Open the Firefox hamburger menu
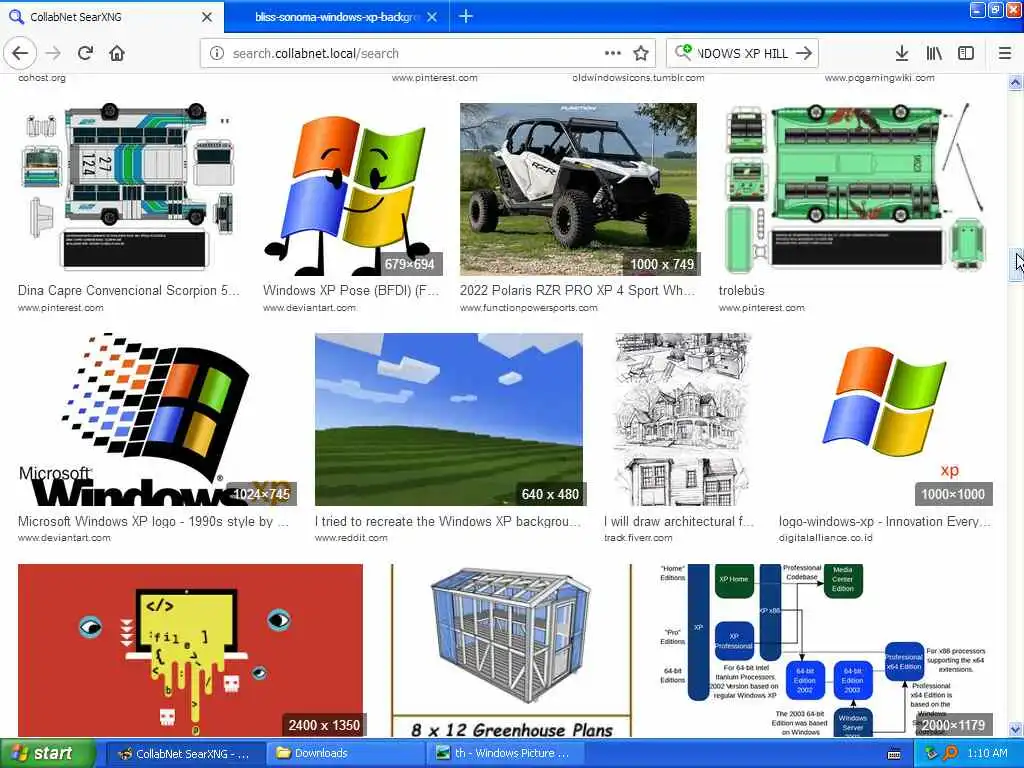Screen dimensions: 1024x768 click(x=1005, y=54)
